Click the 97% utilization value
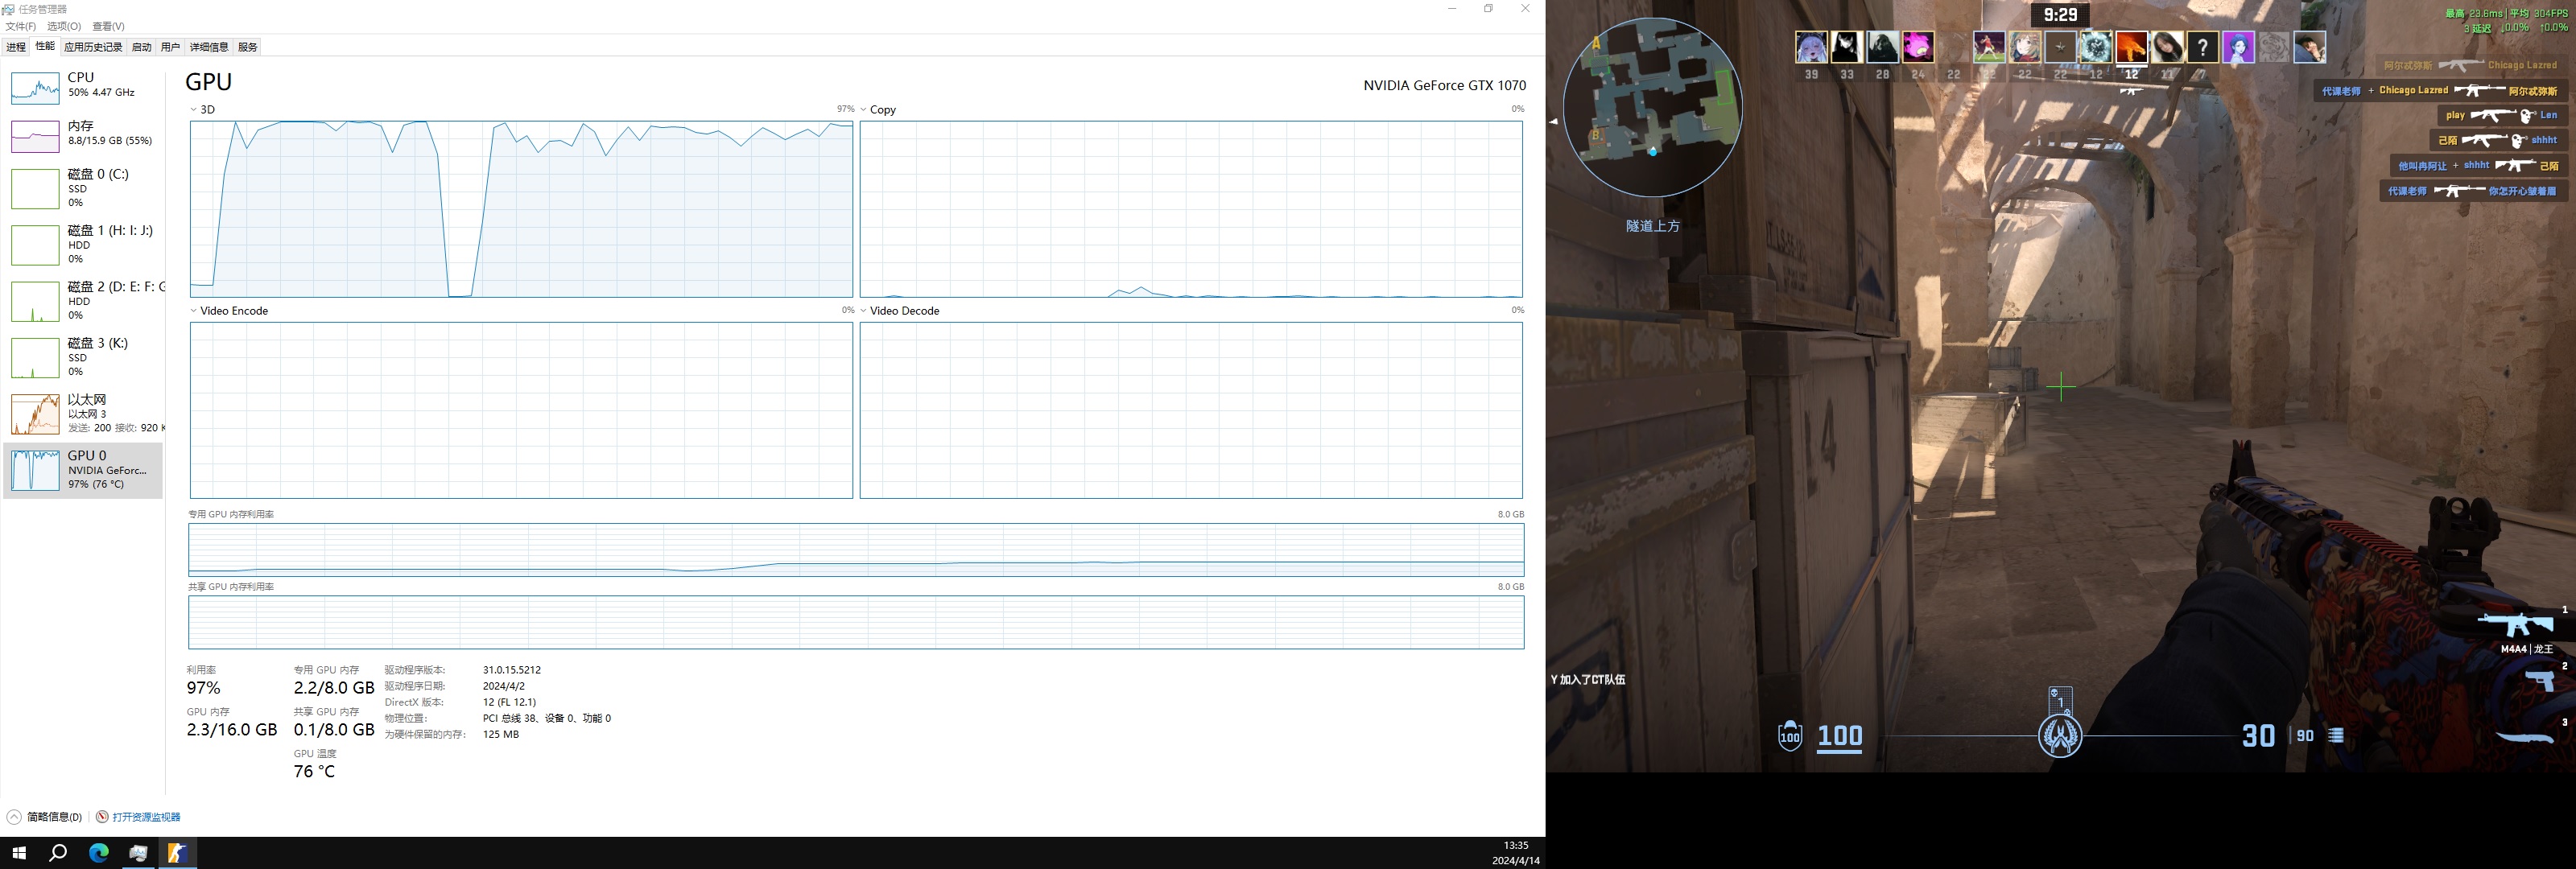The height and width of the screenshot is (869, 2576). coord(204,688)
